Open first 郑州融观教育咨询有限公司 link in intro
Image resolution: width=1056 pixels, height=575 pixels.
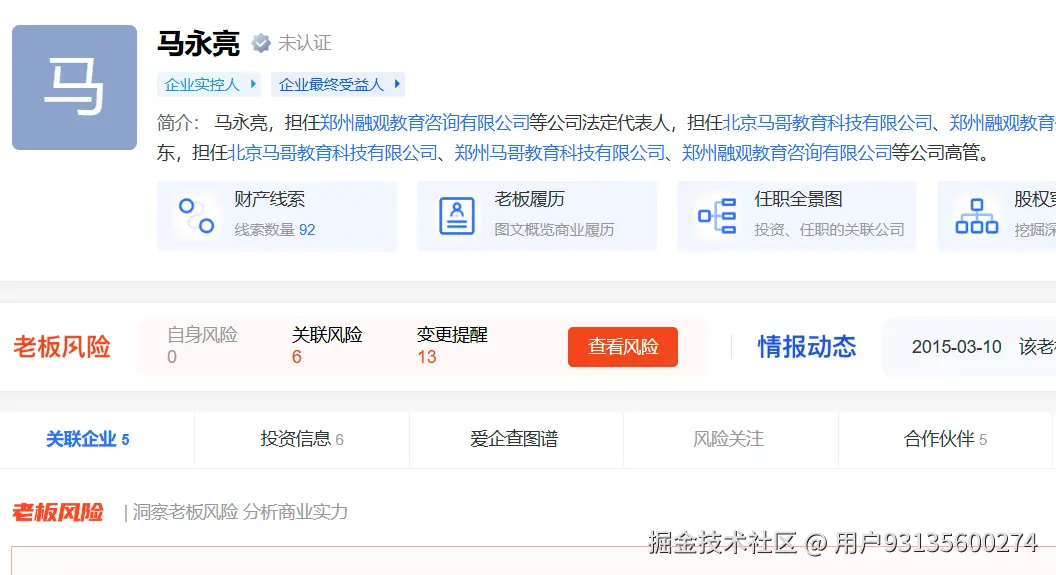(424, 123)
